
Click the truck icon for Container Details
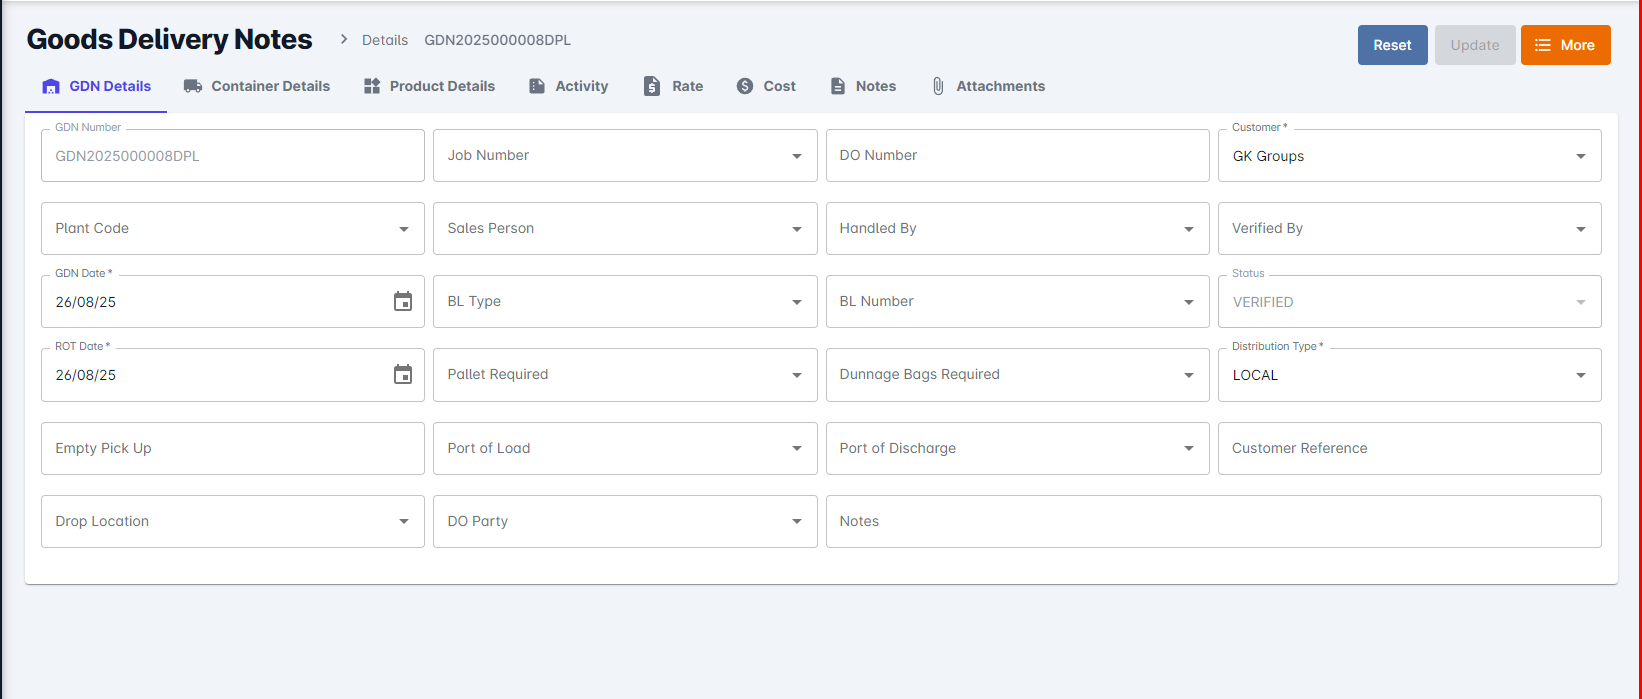193,86
